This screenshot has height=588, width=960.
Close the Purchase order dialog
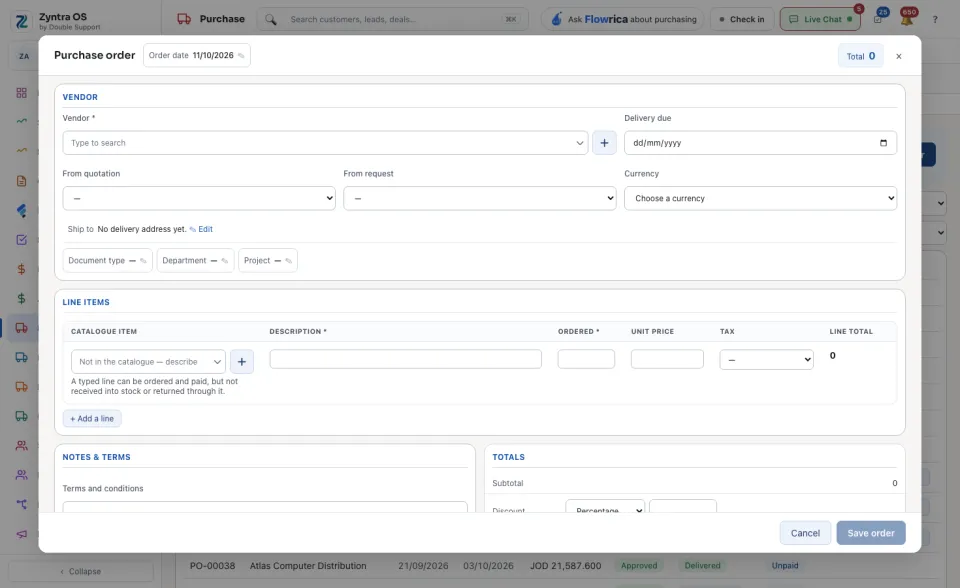click(899, 56)
